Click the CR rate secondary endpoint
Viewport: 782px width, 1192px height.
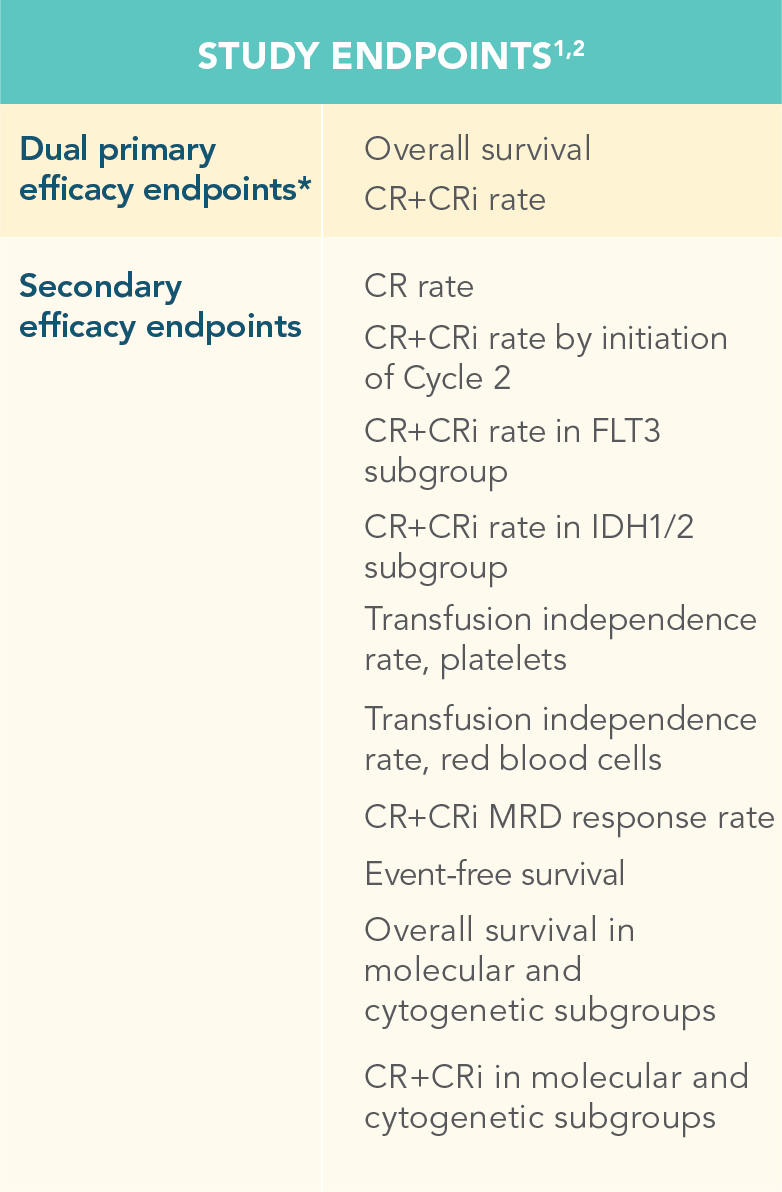click(x=419, y=287)
